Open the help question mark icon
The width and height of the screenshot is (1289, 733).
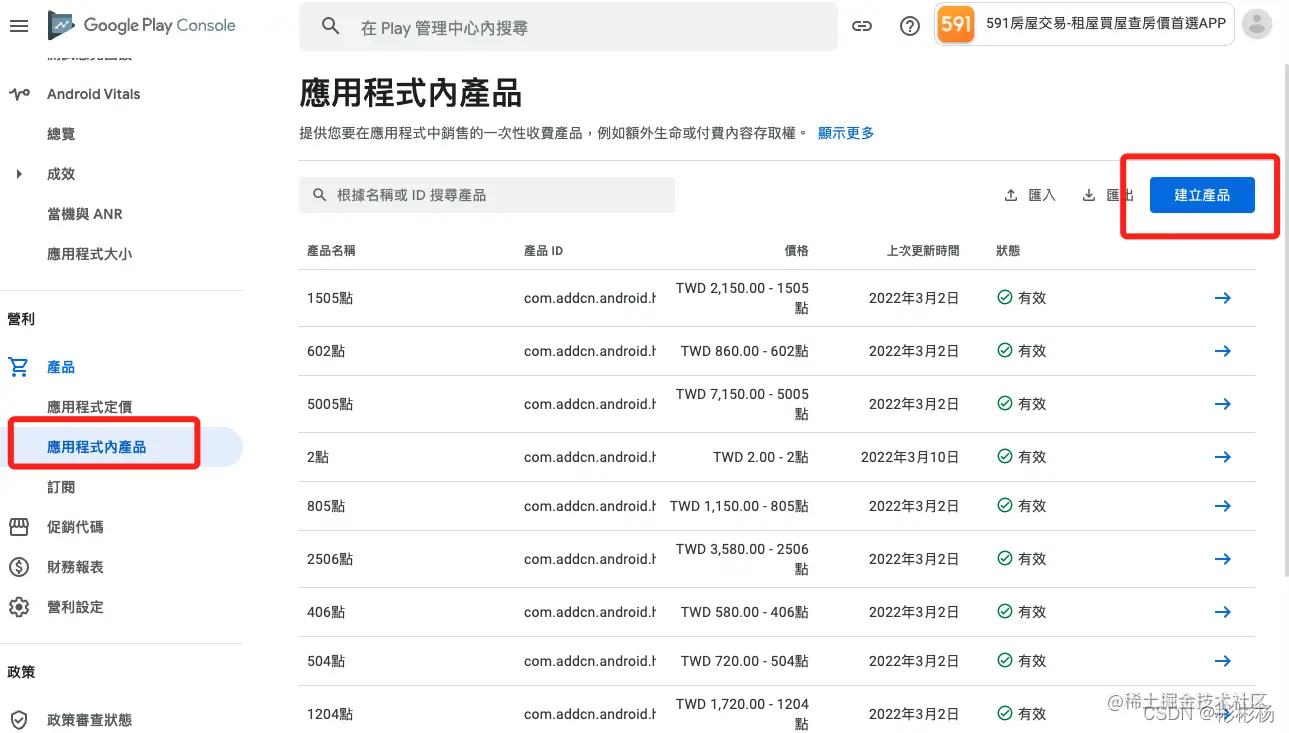click(x=910, y=27)
